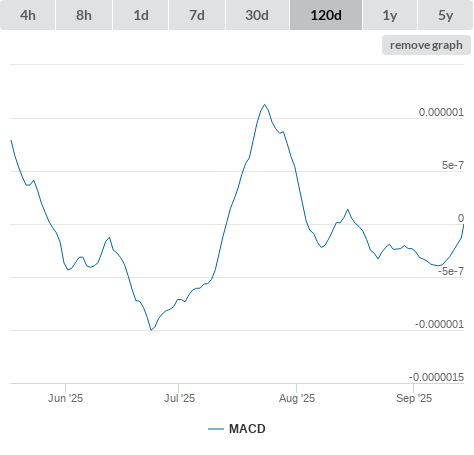Click the MACD line's lowest trough
Image resolution: width=474 pixels, height=455 pixels.
point(151,330)
